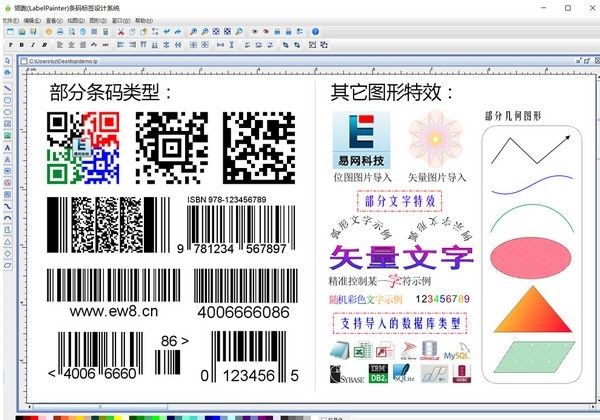Open the 窗口(W) window menu
Image resolution: width=600 pixels, height=420 pixels.
[x=121, y=21]
